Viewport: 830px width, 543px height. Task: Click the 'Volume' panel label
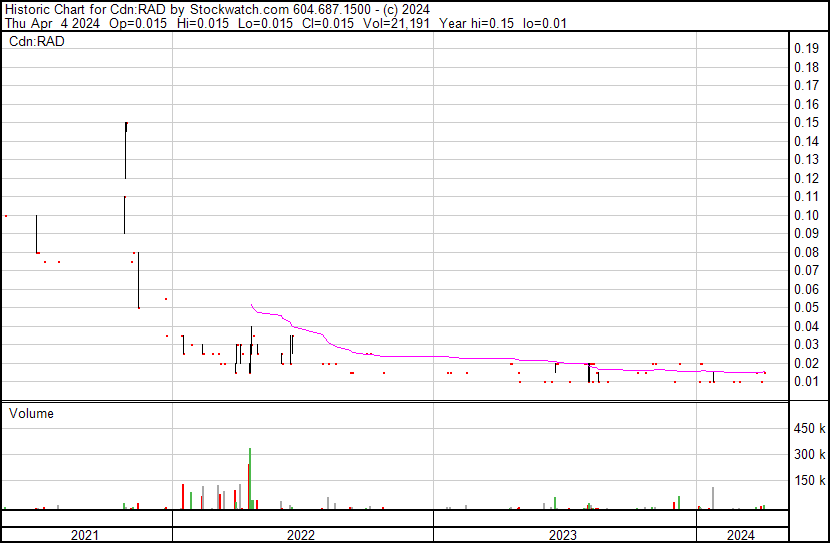pos(31,413)
